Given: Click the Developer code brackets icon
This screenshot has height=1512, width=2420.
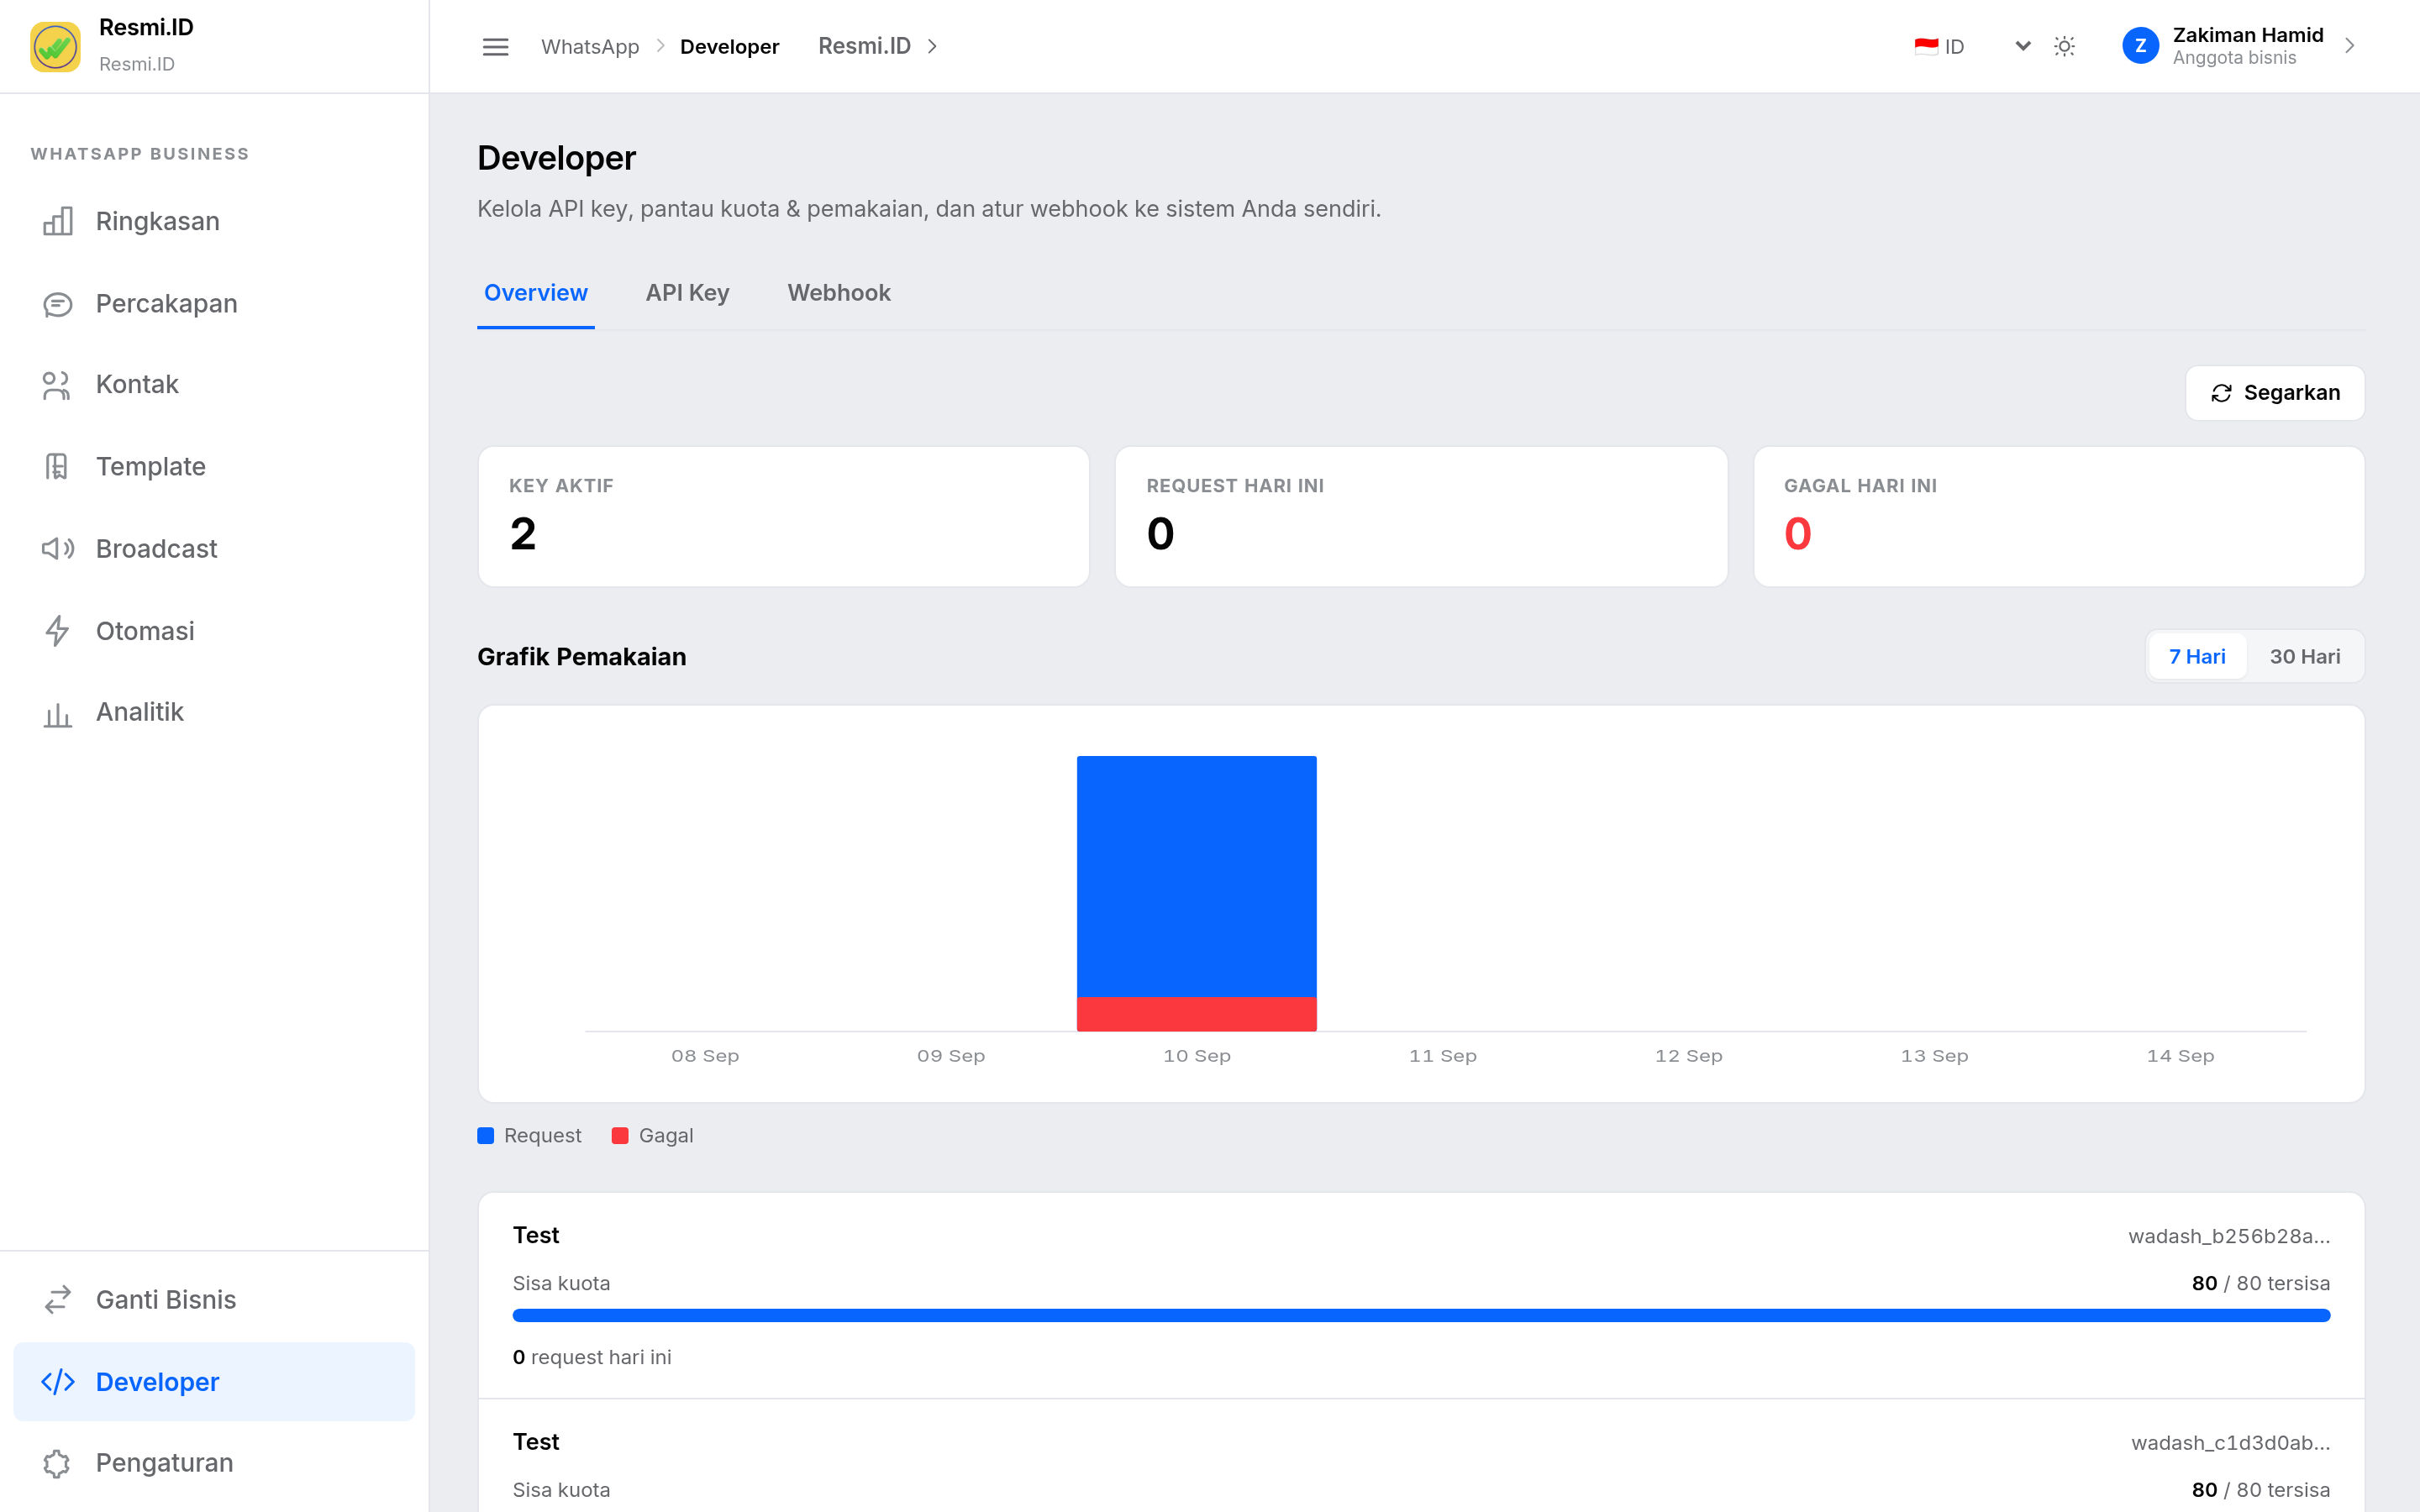Looking at the screenshot, I should (58, 1381).
